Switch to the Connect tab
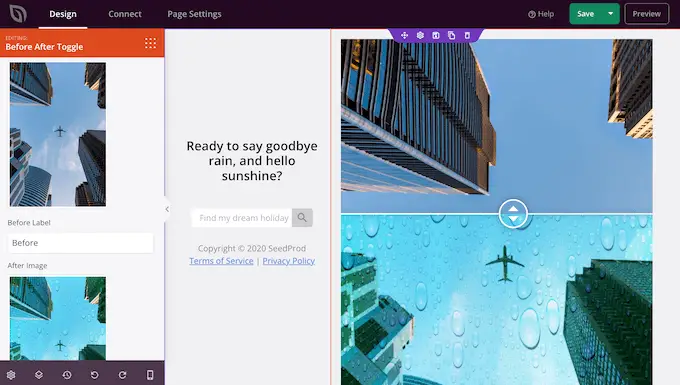The height and width of the screenshot is (385, 680). (x=125, y=14)
